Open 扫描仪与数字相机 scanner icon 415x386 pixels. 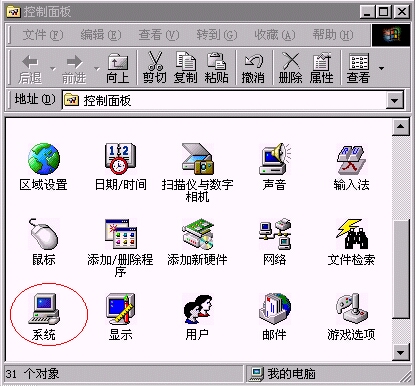tap(197, 159)
